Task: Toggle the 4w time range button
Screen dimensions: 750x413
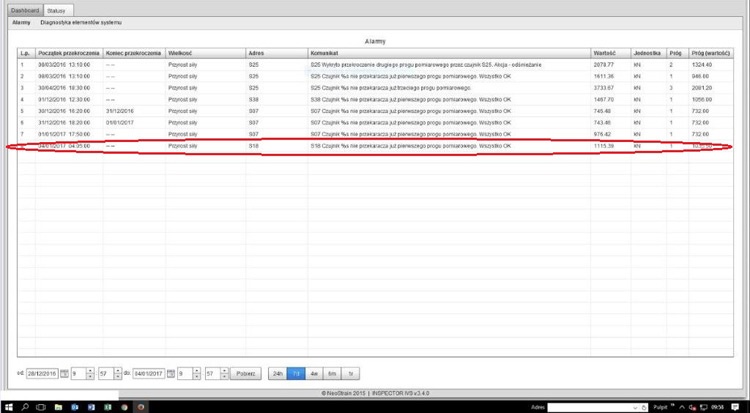Action: [314, 373]
